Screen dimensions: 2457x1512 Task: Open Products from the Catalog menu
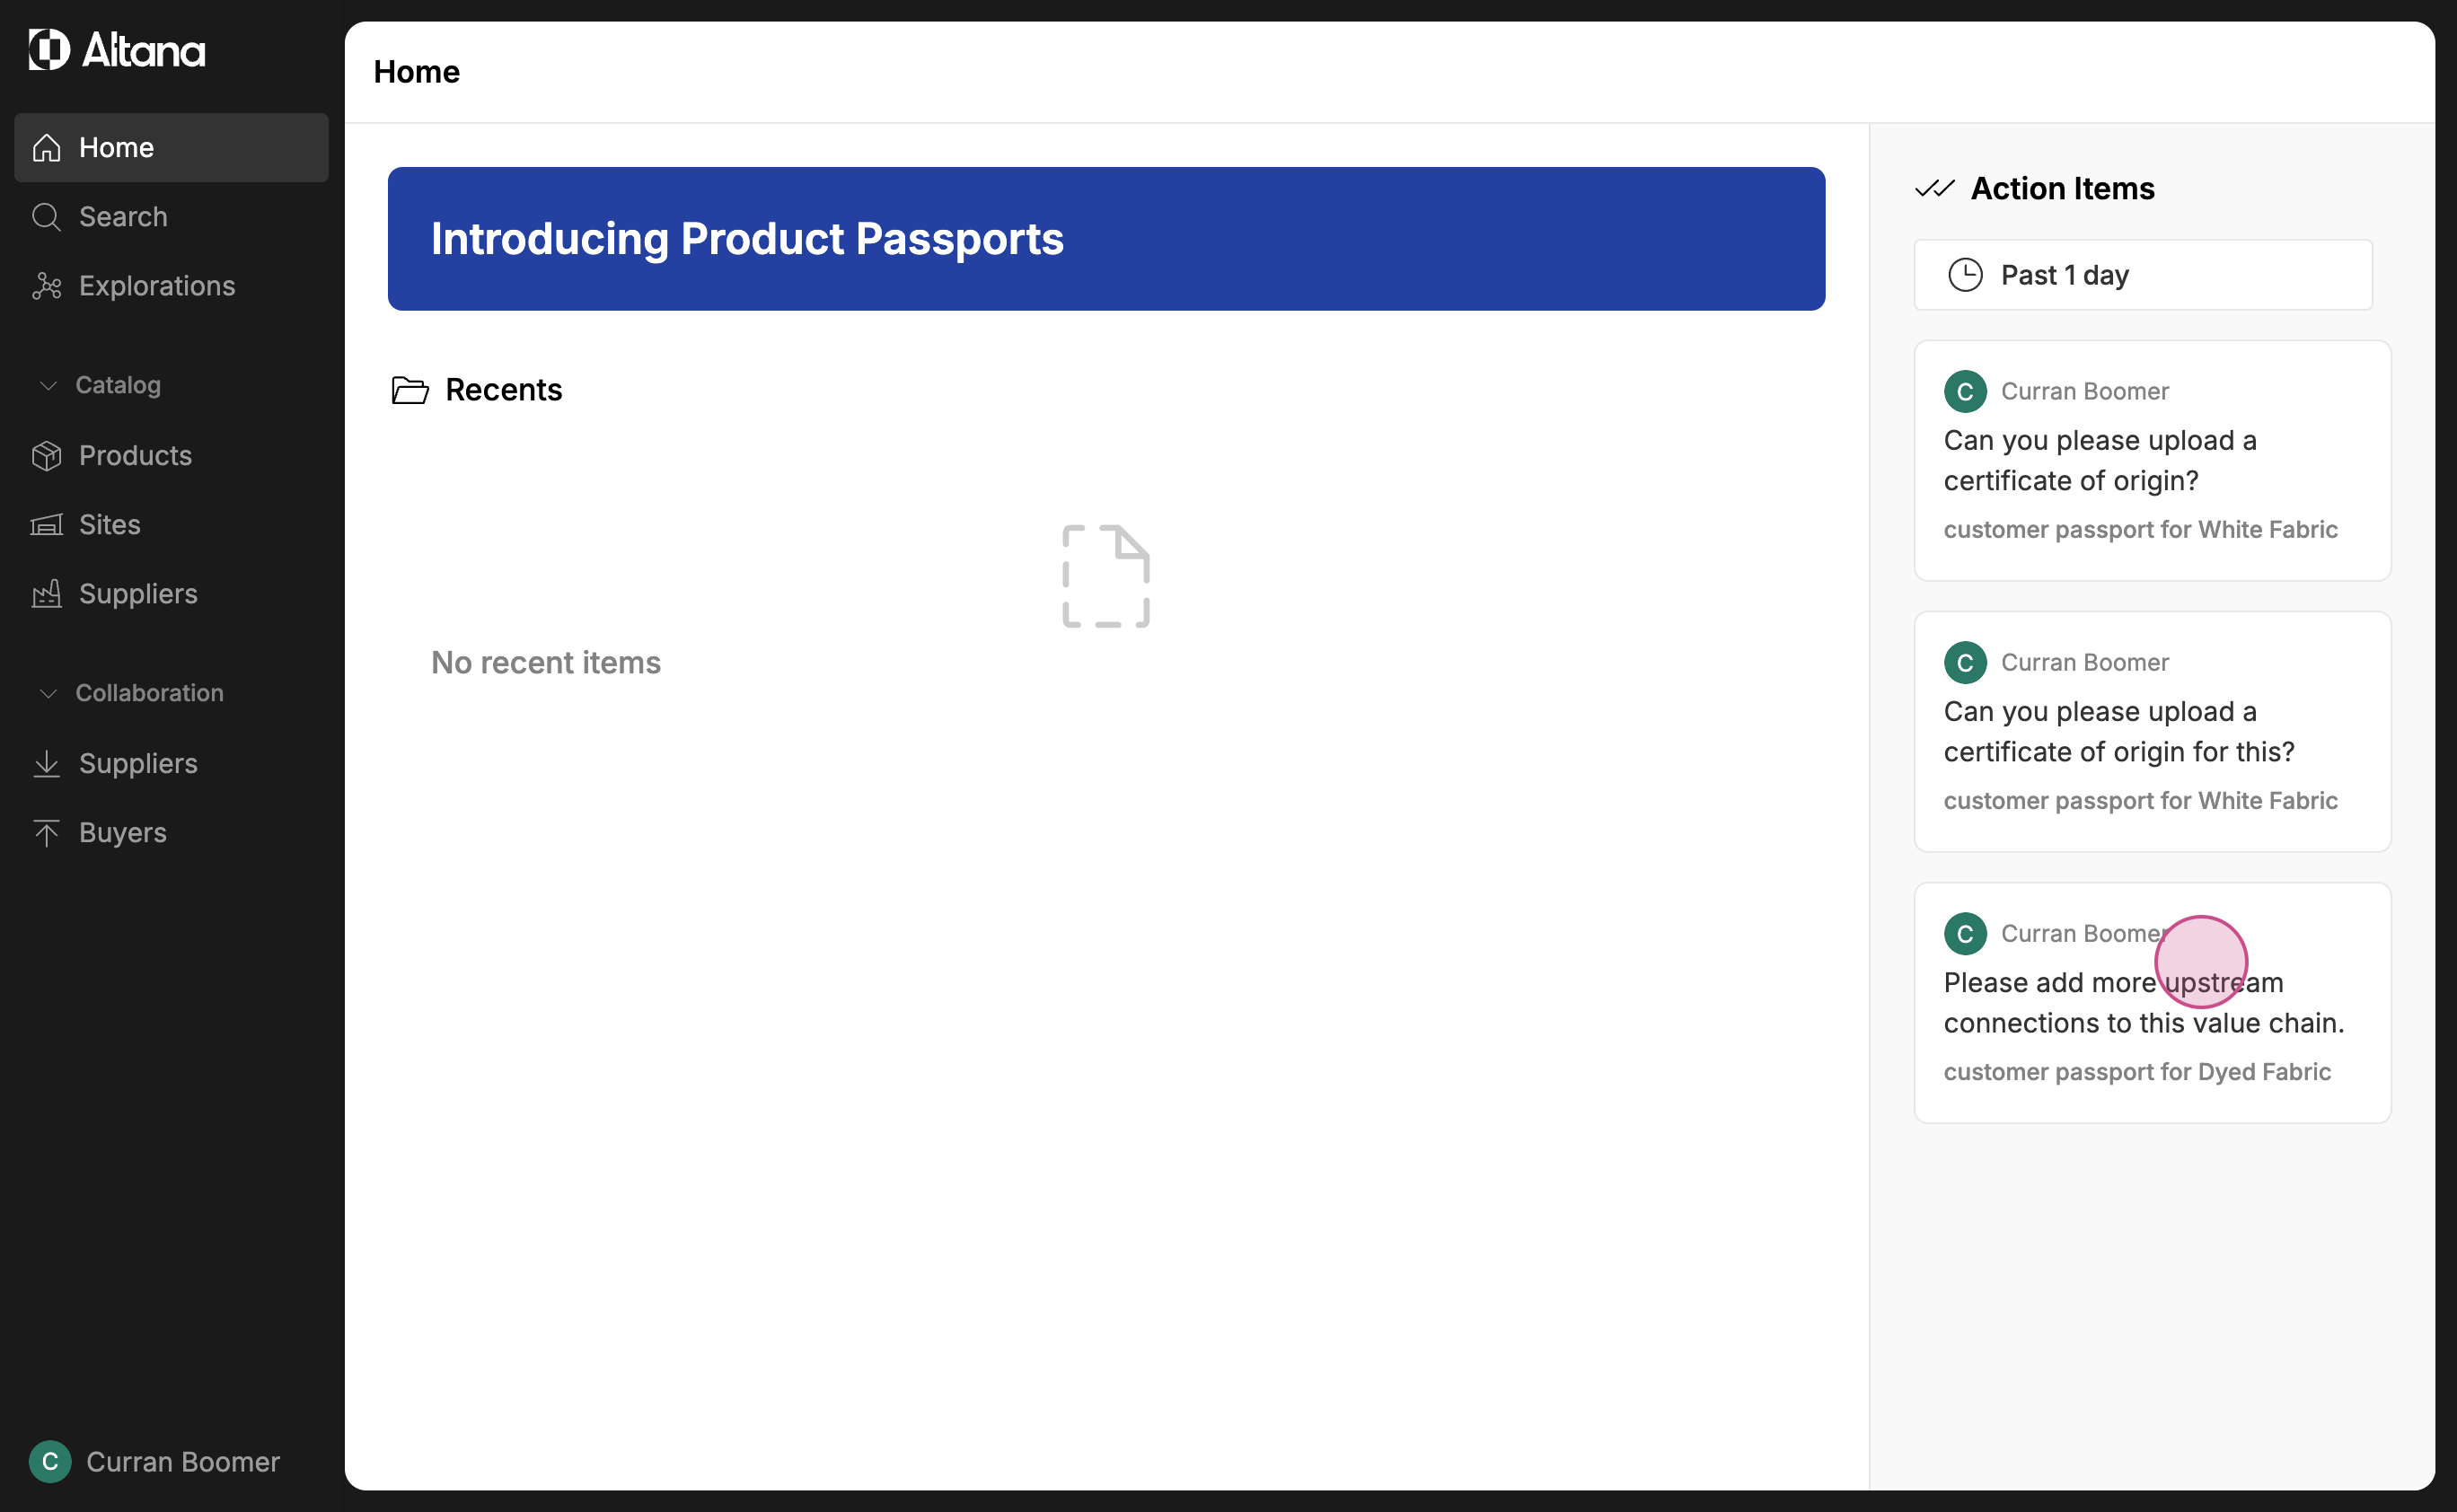135,456
